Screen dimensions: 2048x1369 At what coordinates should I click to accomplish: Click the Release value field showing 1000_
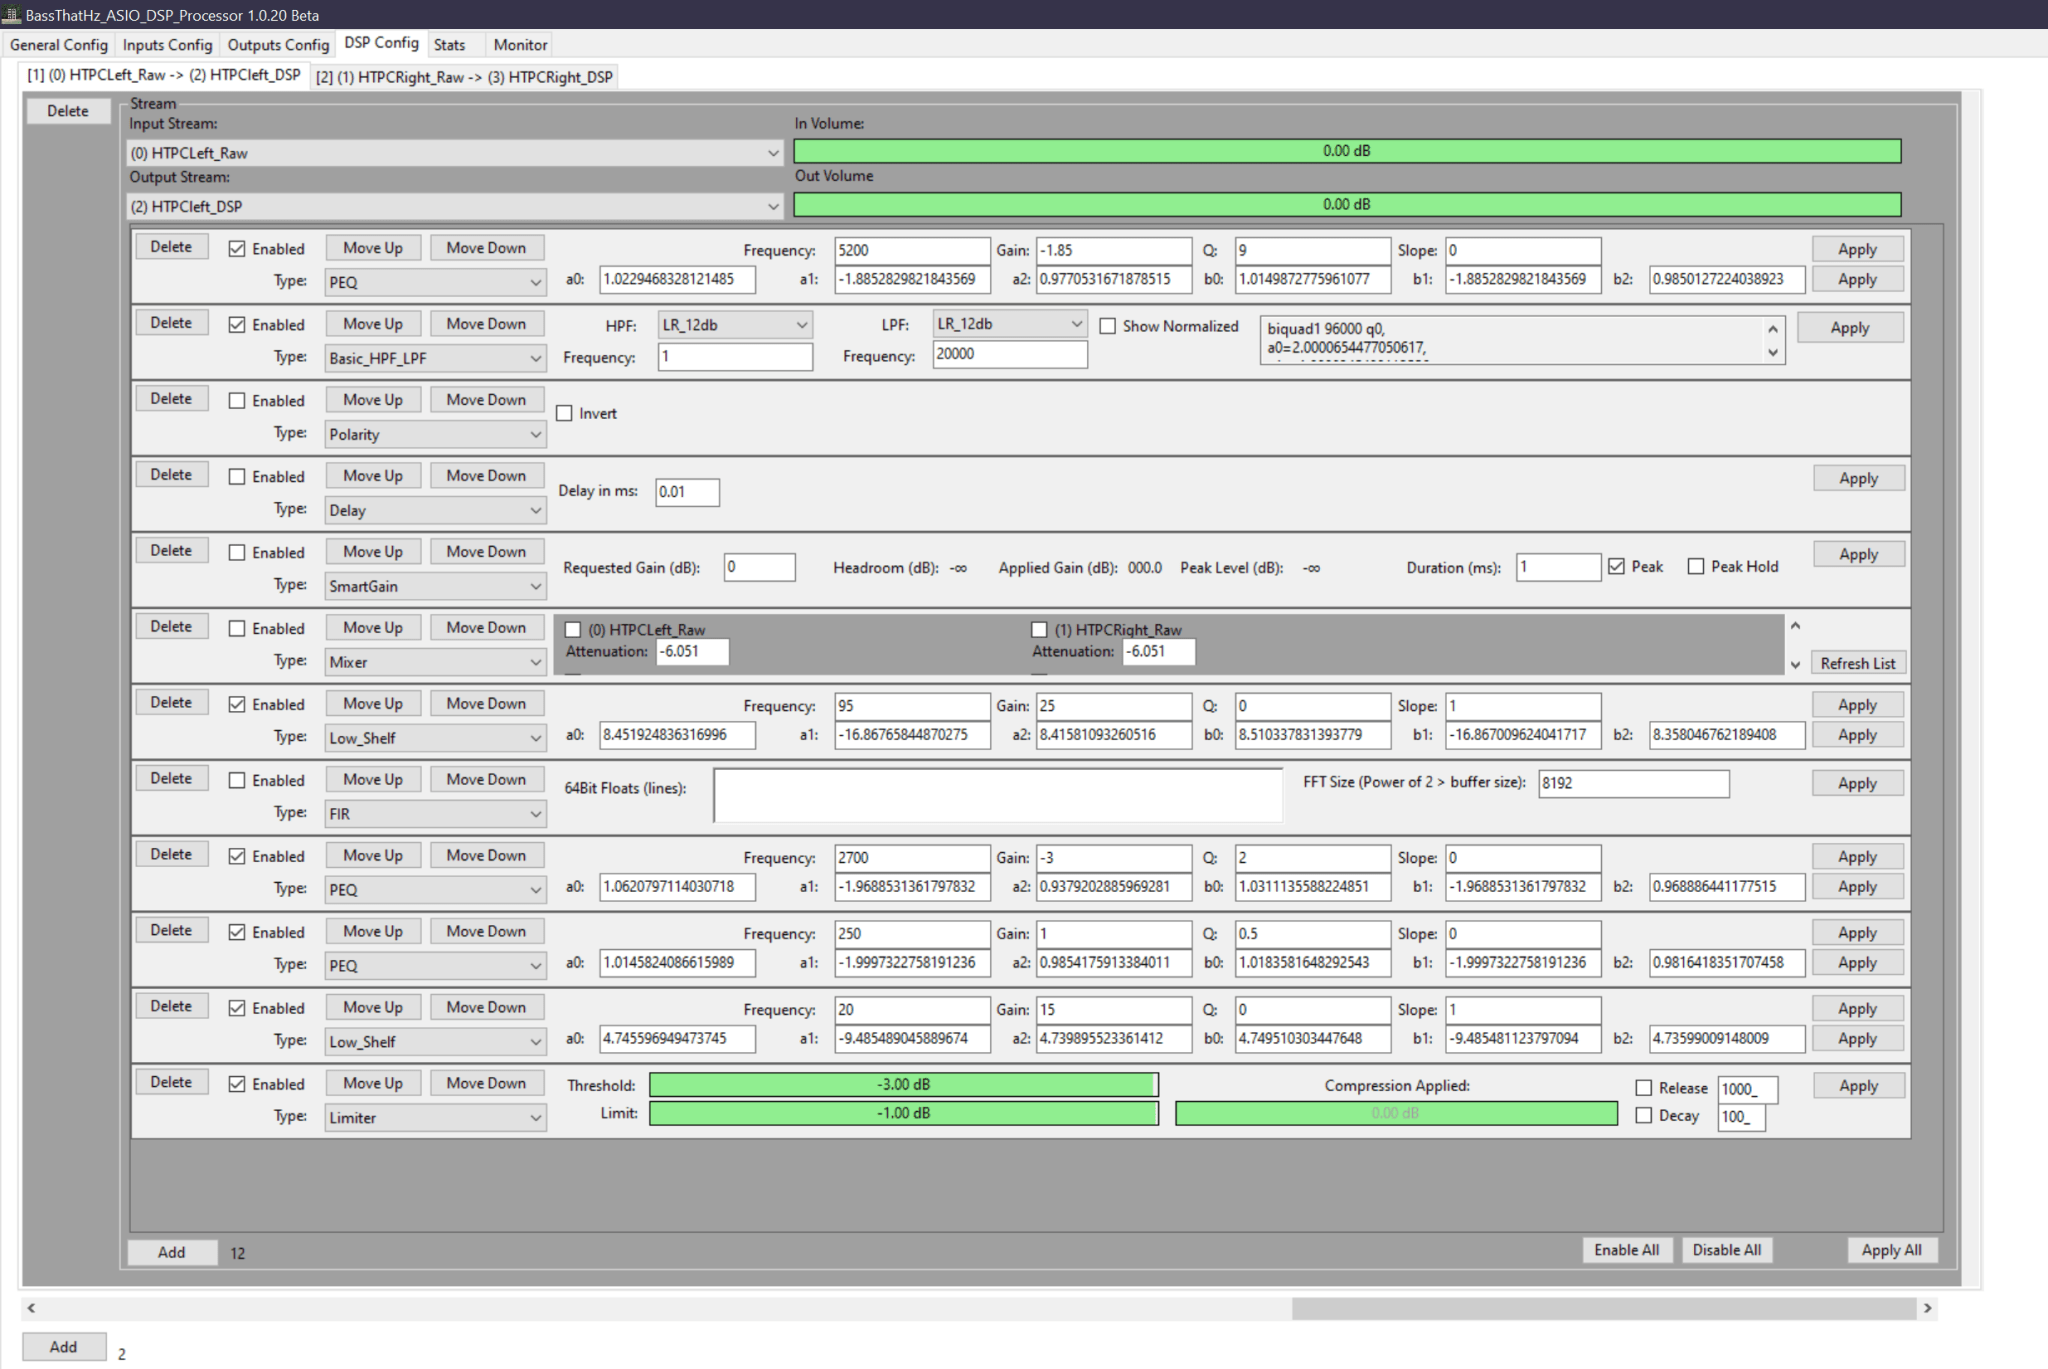click(1747, 1089)
